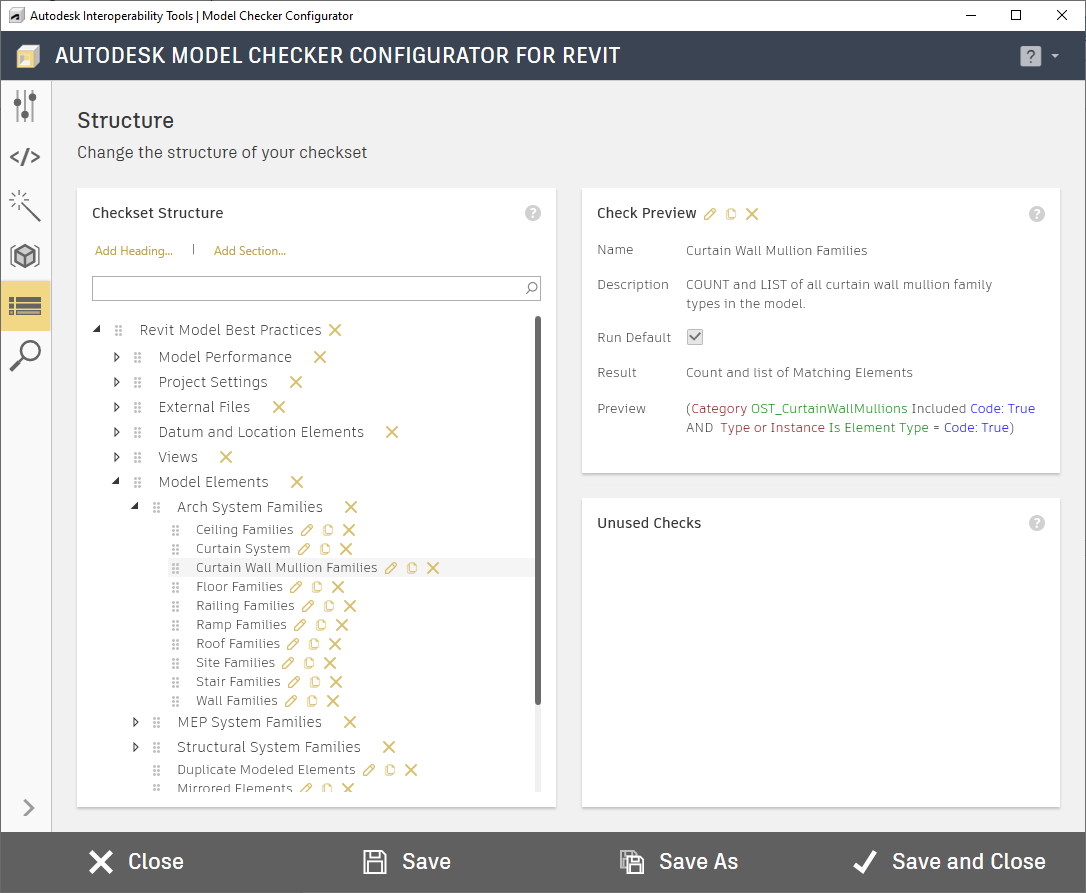Duplicate the check from Check Preview header
The image size is (1086, 893).
point(731,214)
